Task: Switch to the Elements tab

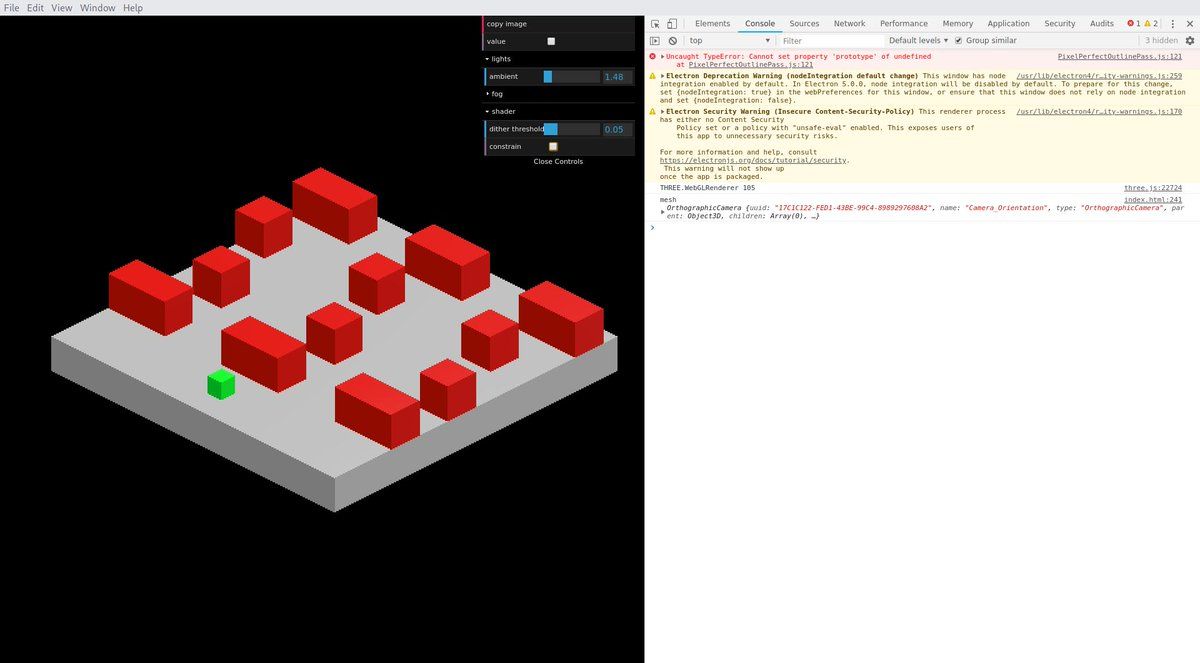Action: [x=712, y=24]
